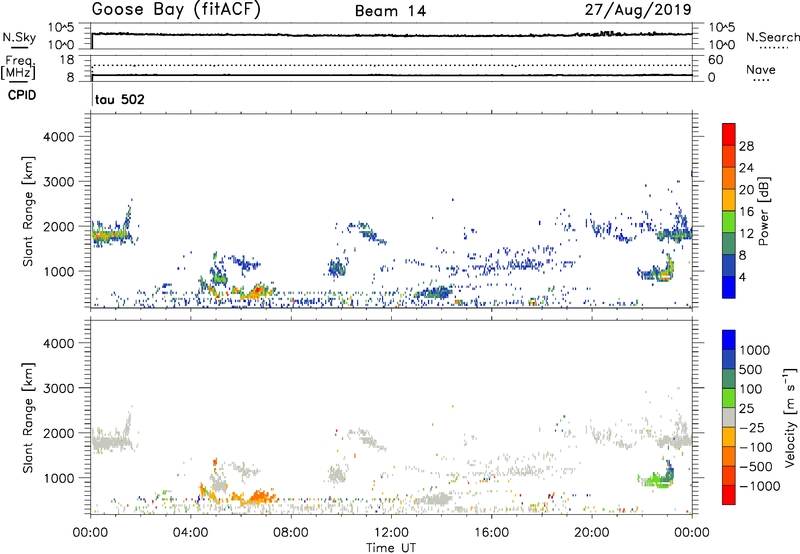Pick the red segment of Power color bar
Screen dimensions: 800x554
tap(729, 134)
